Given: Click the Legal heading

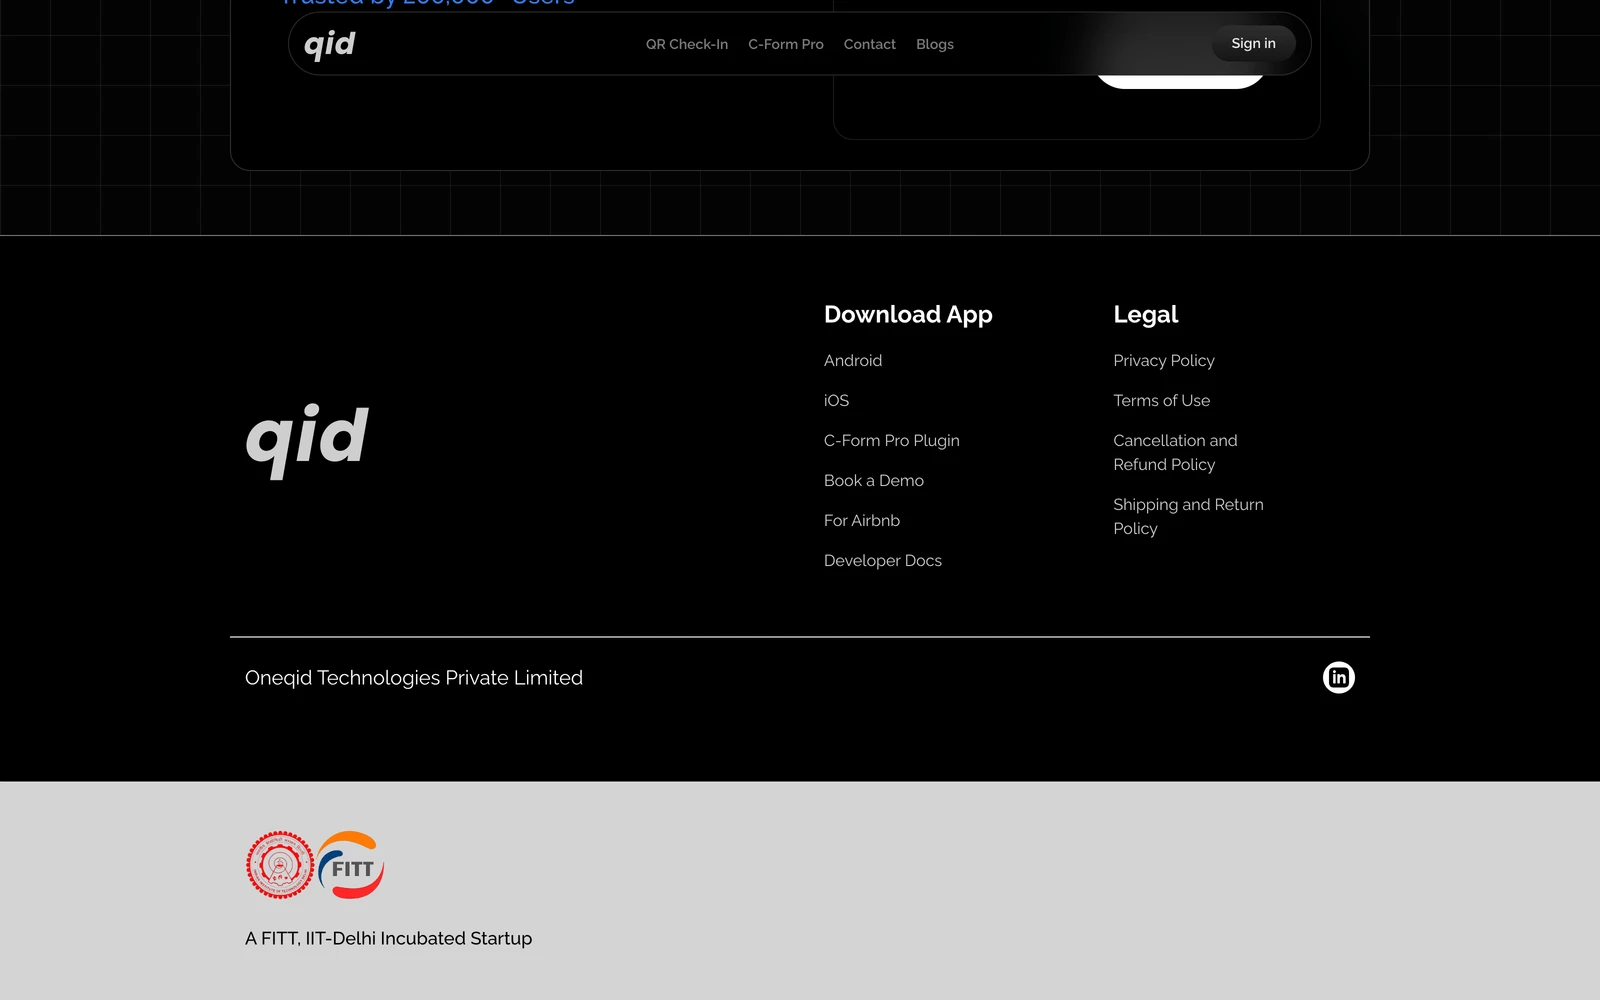Looking at the screenshot, I should click(1146, 314).
